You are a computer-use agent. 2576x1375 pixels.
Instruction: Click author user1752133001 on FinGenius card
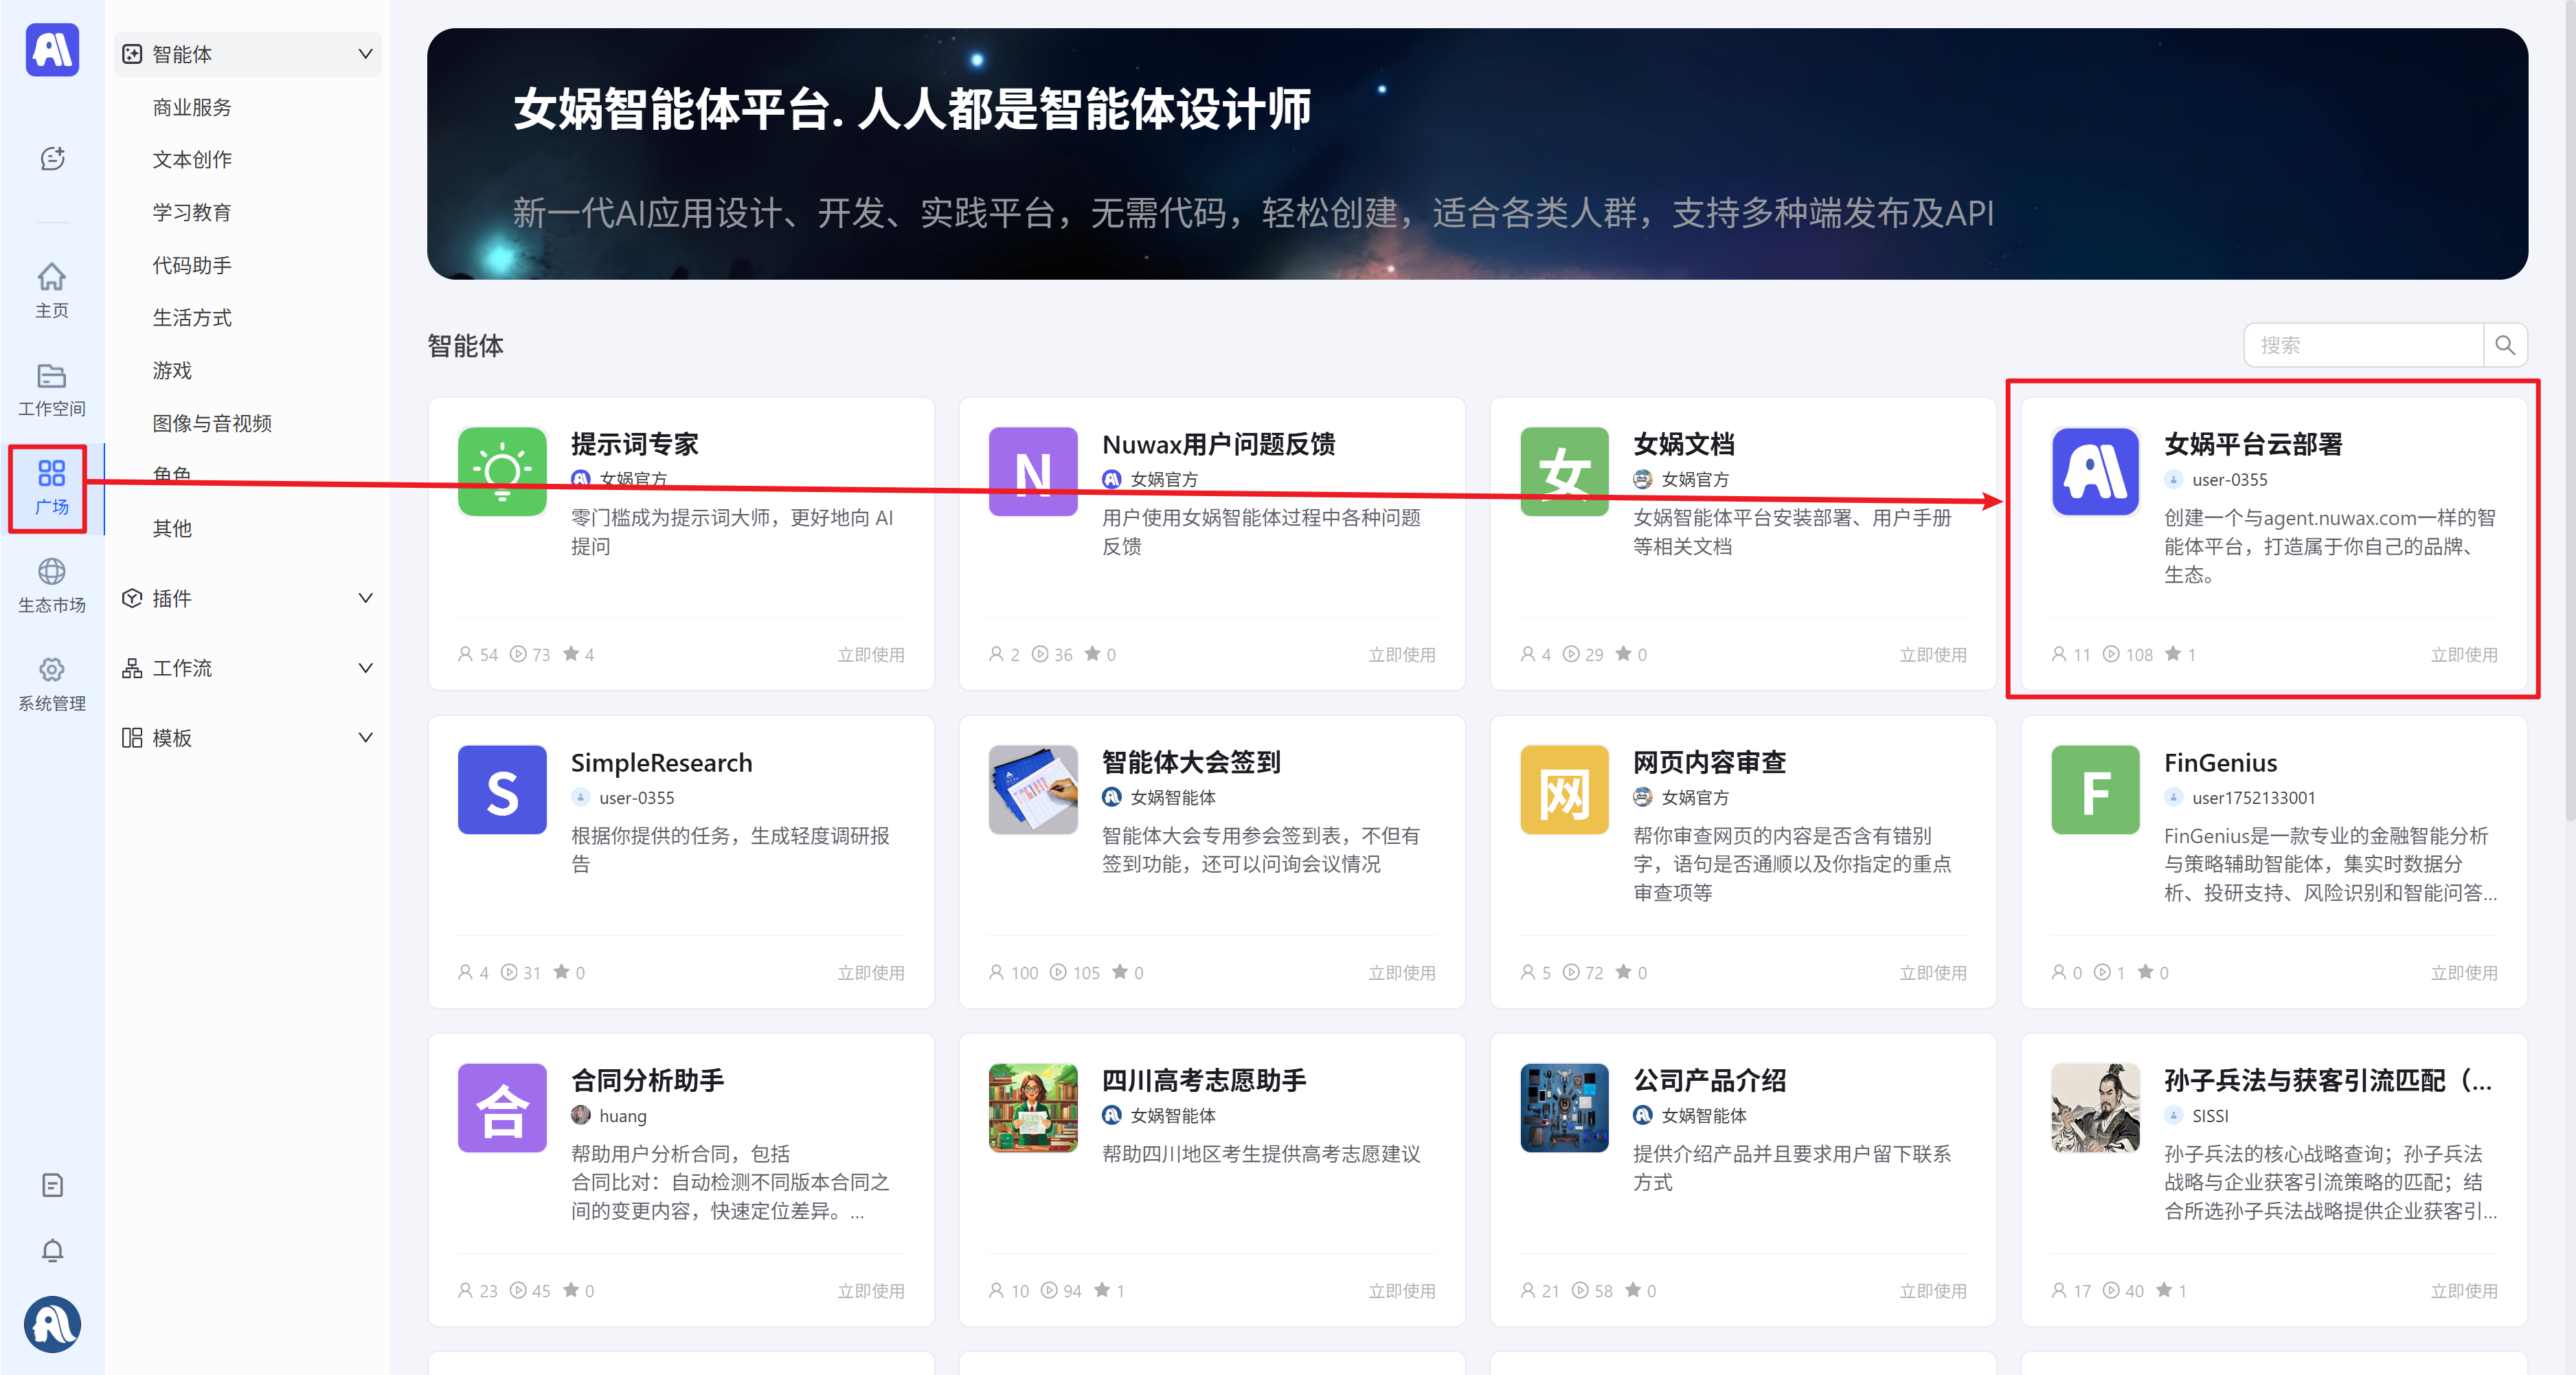click(2253, 797)
